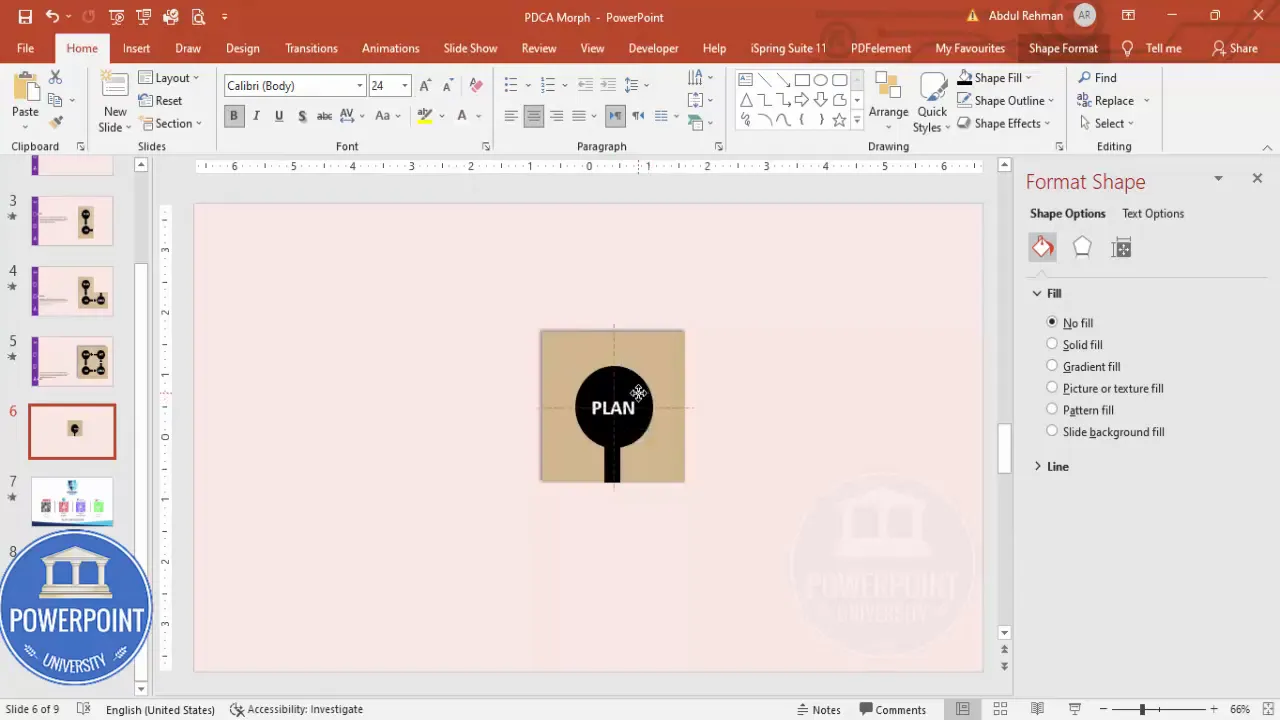Image resolution: width=1280 pixels, height=720 pixels.
Task: Decrease the font size
Action: 447,86
